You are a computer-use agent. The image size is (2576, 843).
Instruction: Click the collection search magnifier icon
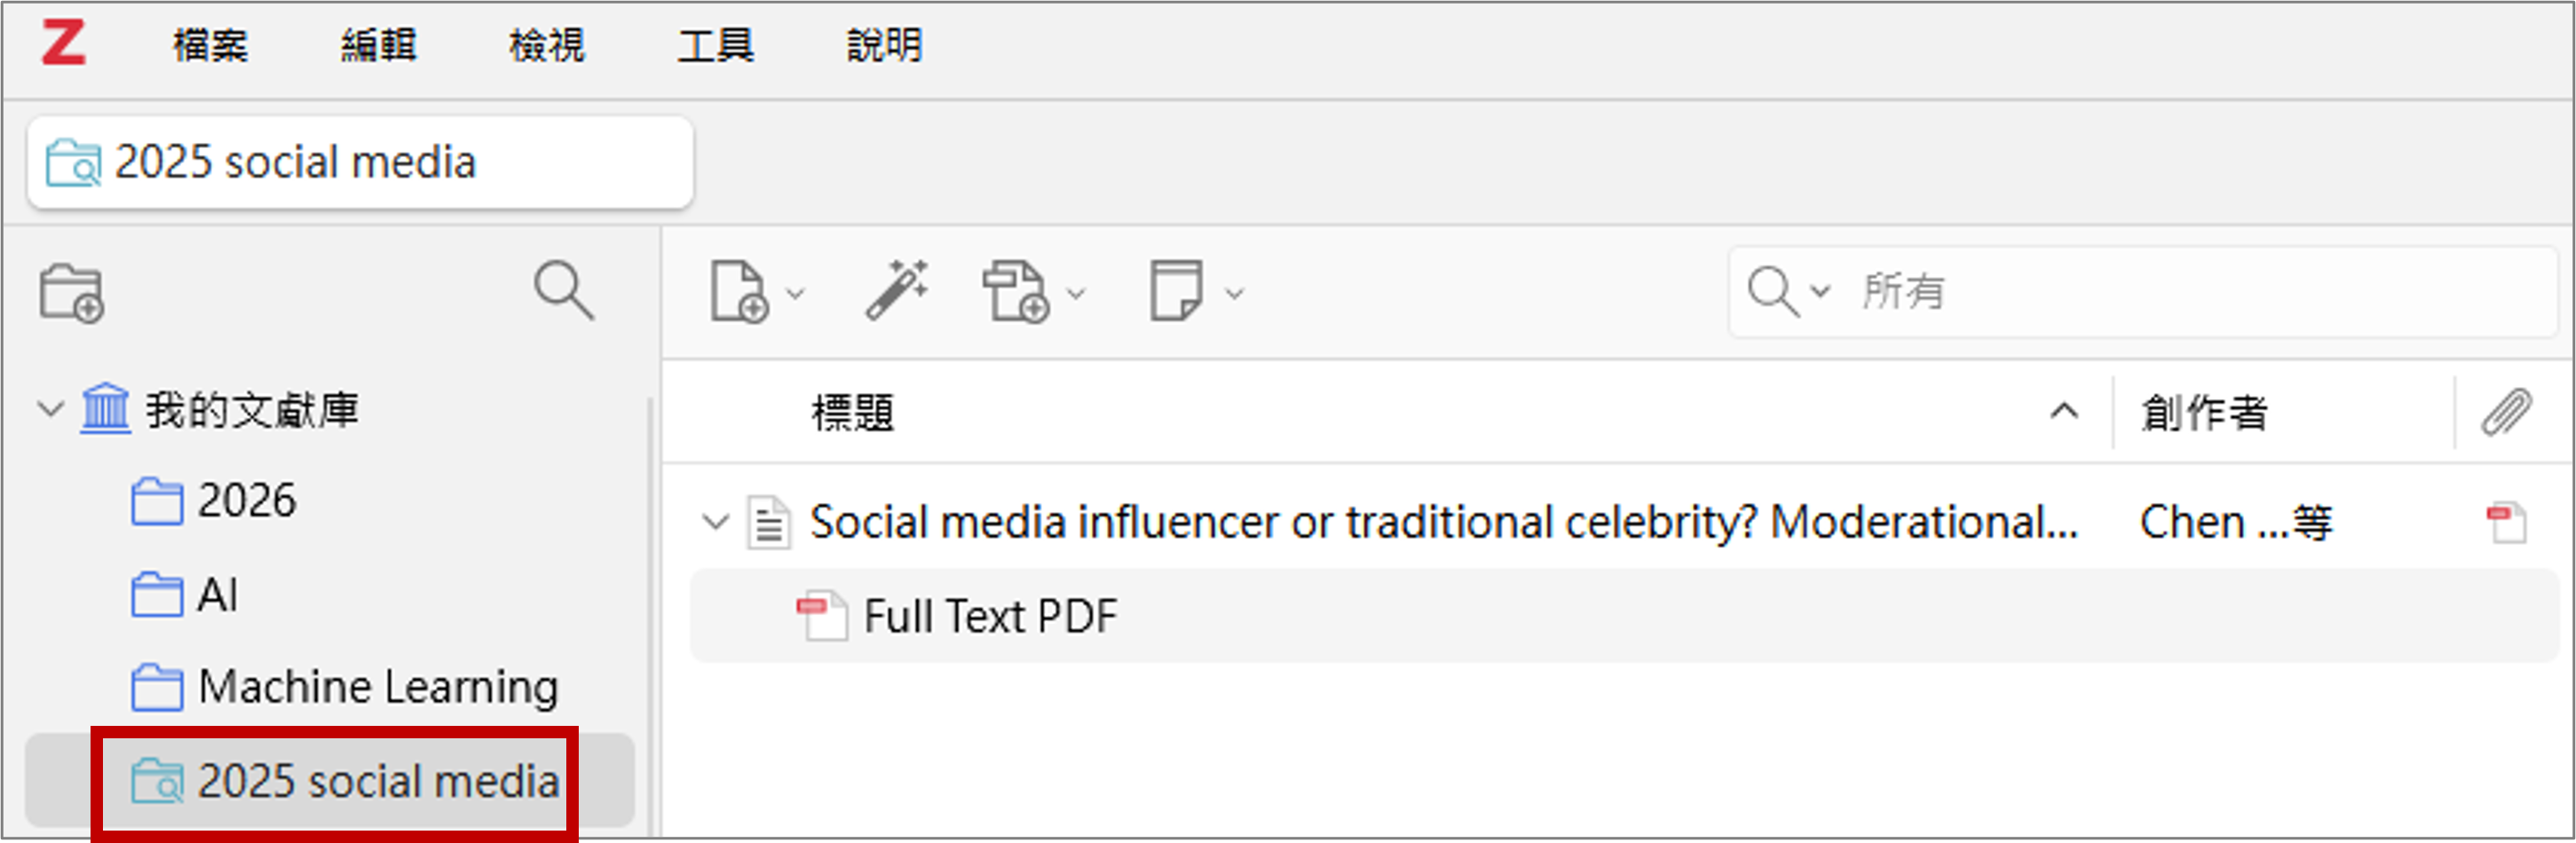(x=563, y=291)
